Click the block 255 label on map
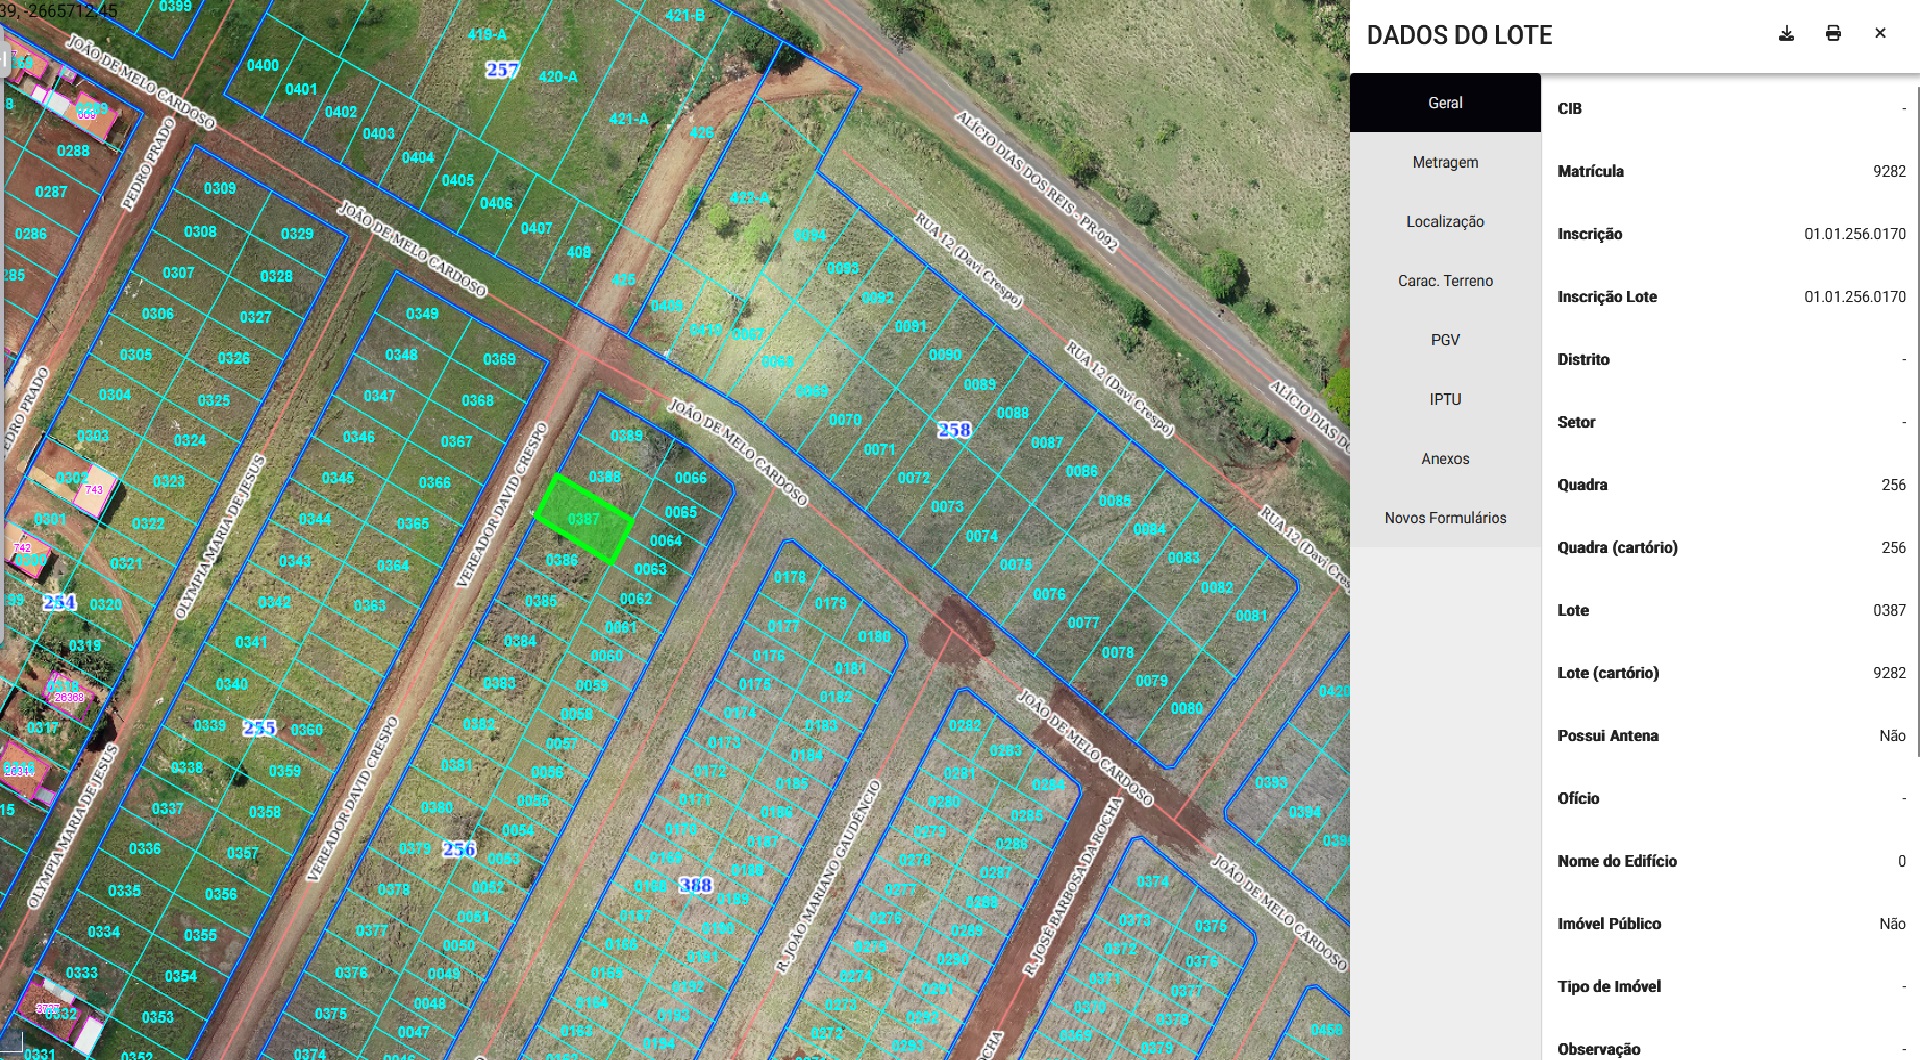1920x1060 pixels. point(259,728)
